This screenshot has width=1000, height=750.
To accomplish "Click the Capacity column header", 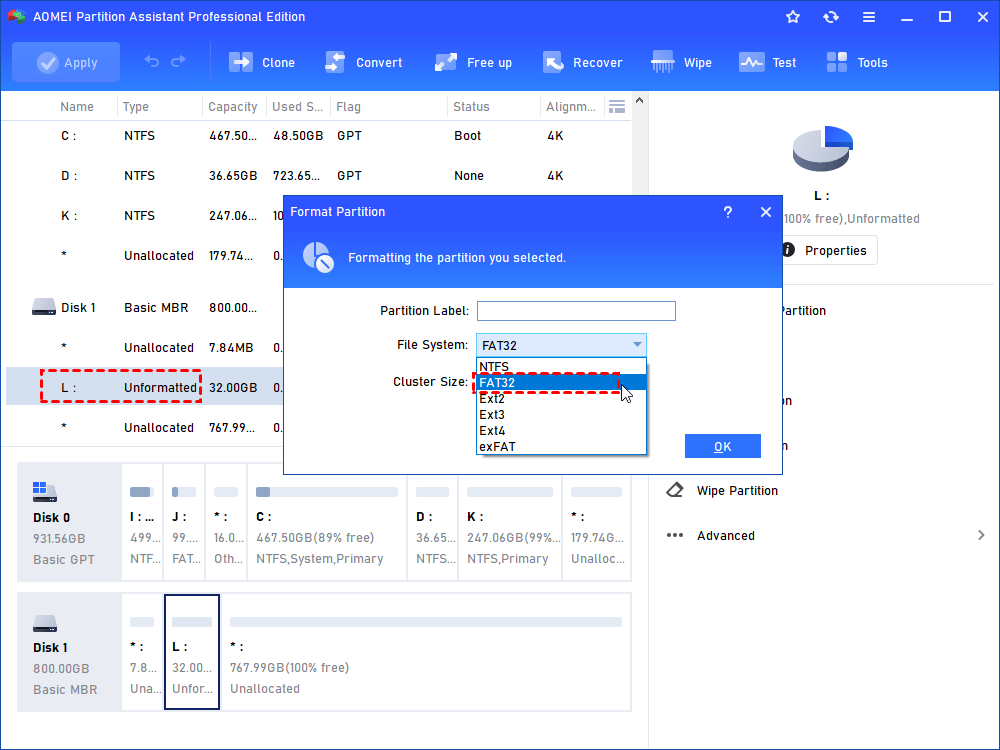I will [x=233, y=107].
